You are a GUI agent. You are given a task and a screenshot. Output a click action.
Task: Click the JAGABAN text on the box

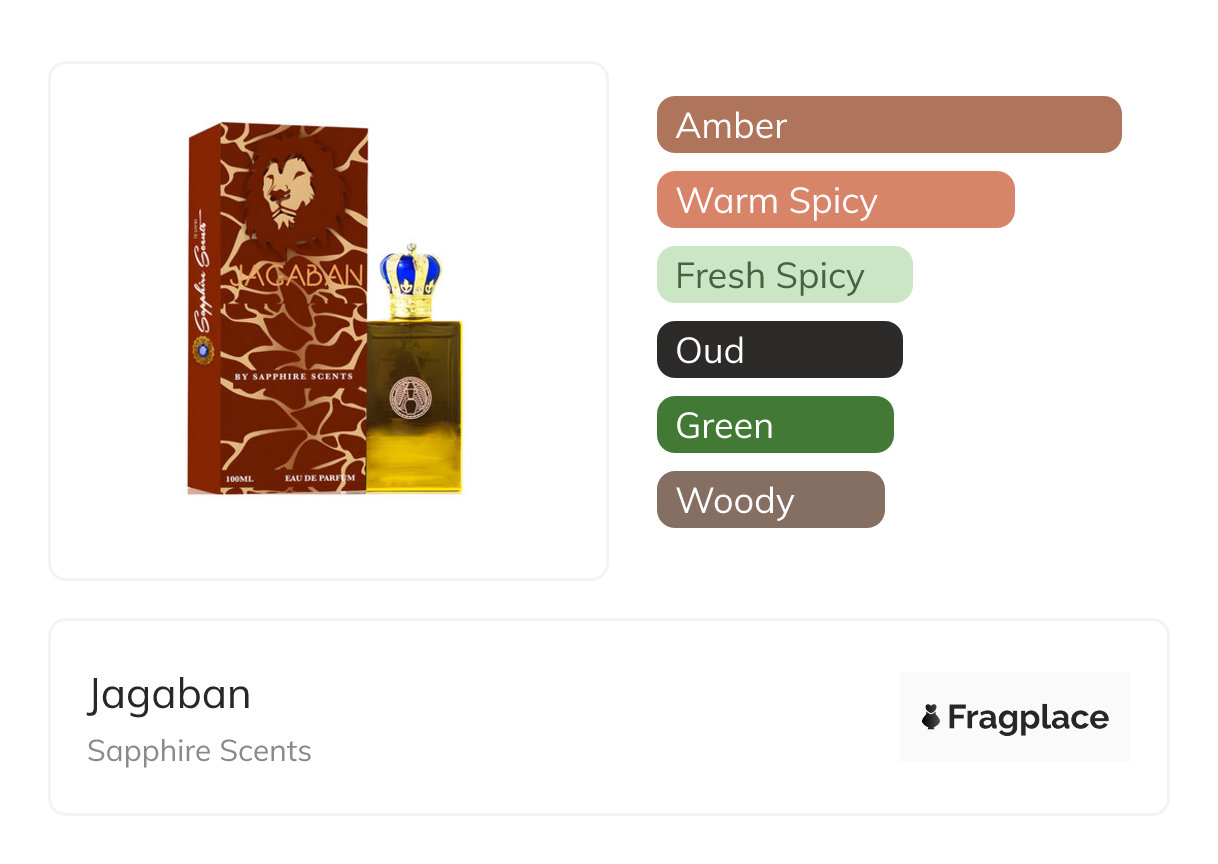[x=297, y=277]
